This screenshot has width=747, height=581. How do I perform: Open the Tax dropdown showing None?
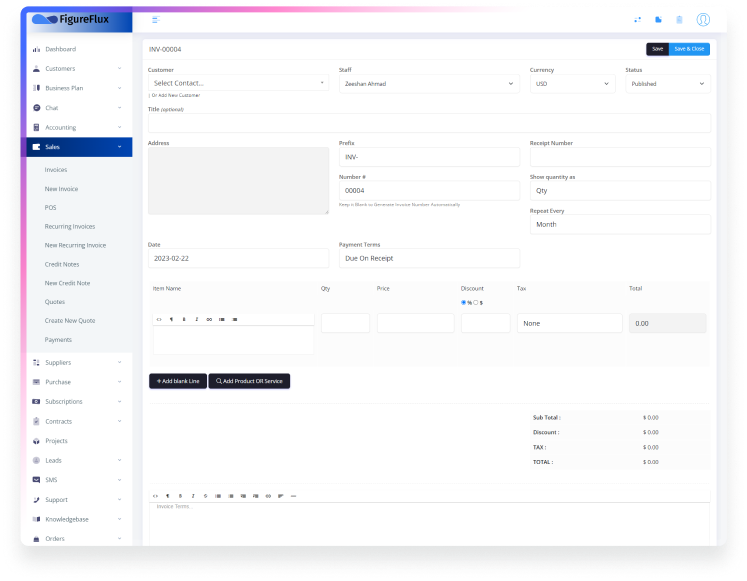570,323
